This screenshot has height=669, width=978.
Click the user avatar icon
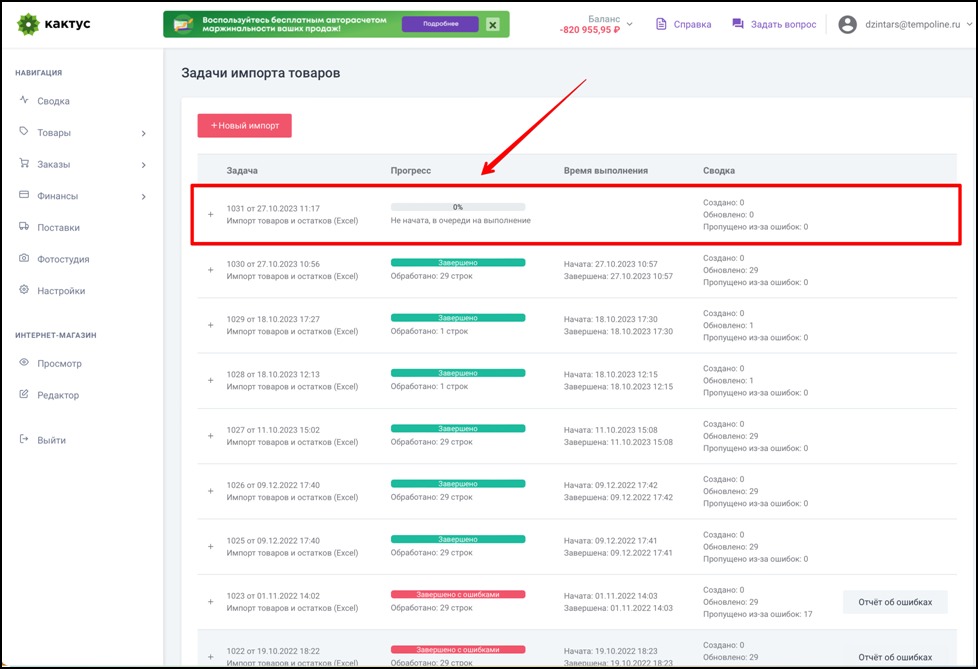[848, 24]
